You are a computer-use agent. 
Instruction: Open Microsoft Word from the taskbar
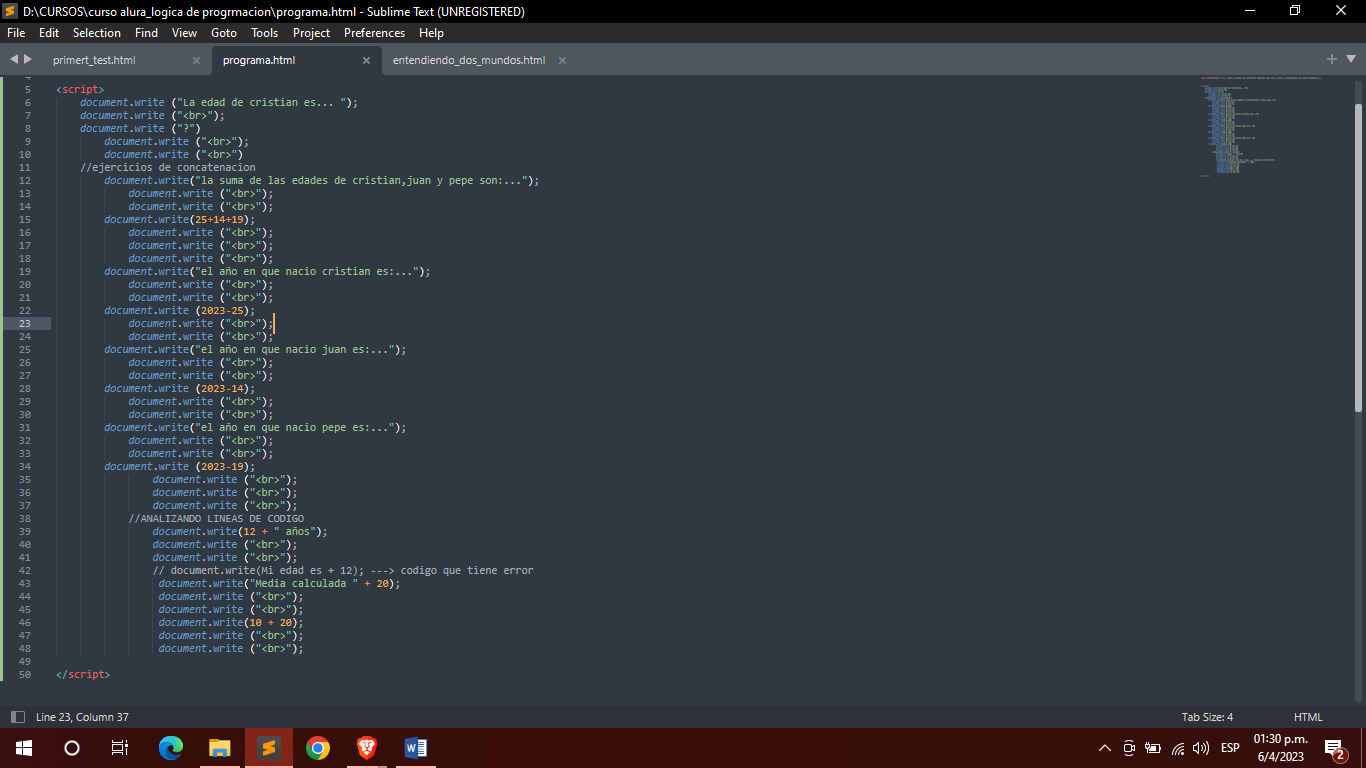416,747
